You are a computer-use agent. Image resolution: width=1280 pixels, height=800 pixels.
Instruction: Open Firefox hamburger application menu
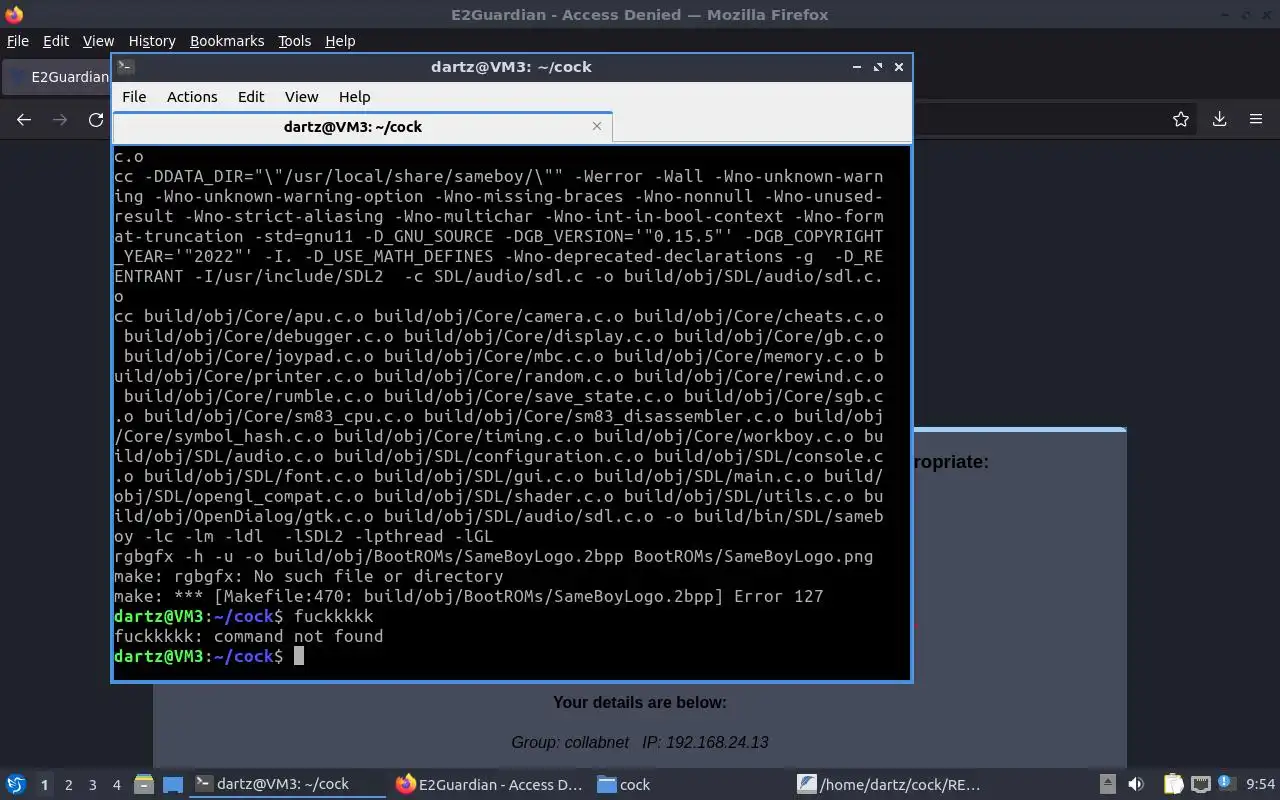pos(1256,120)
